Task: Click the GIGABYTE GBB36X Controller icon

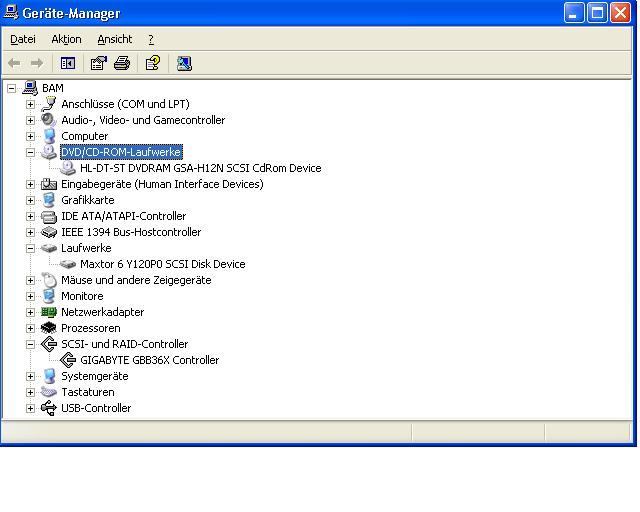Action: coord(68,360)
